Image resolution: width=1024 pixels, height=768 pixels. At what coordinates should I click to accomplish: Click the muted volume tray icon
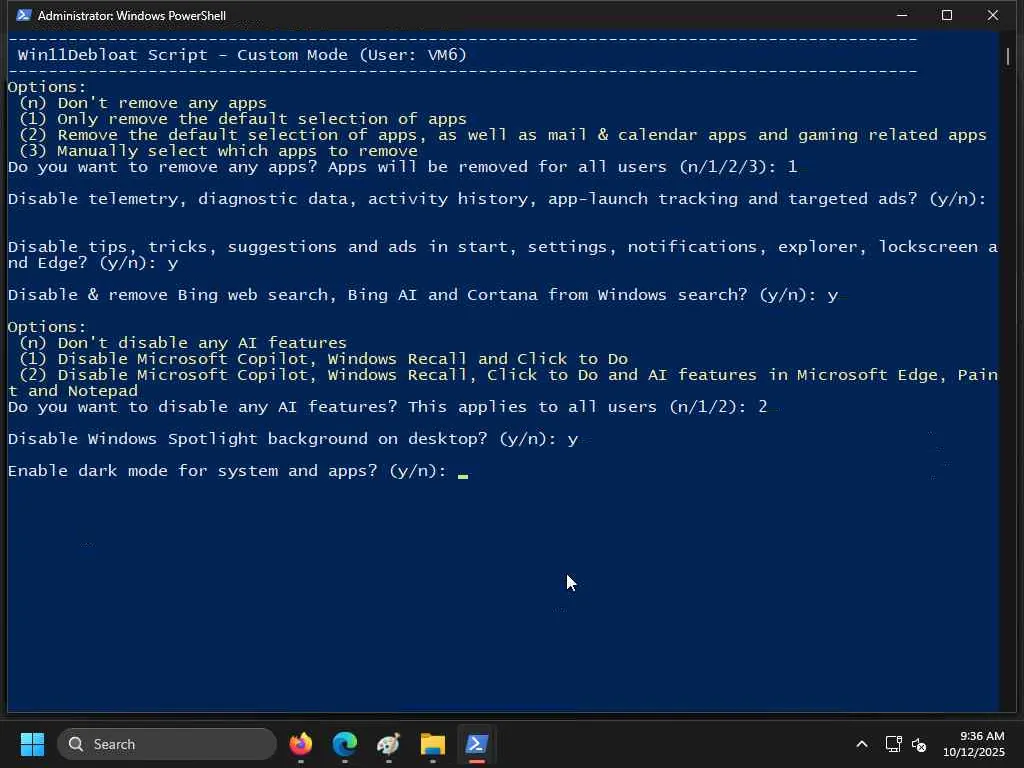pyautogui.click(x=919, y=744)
